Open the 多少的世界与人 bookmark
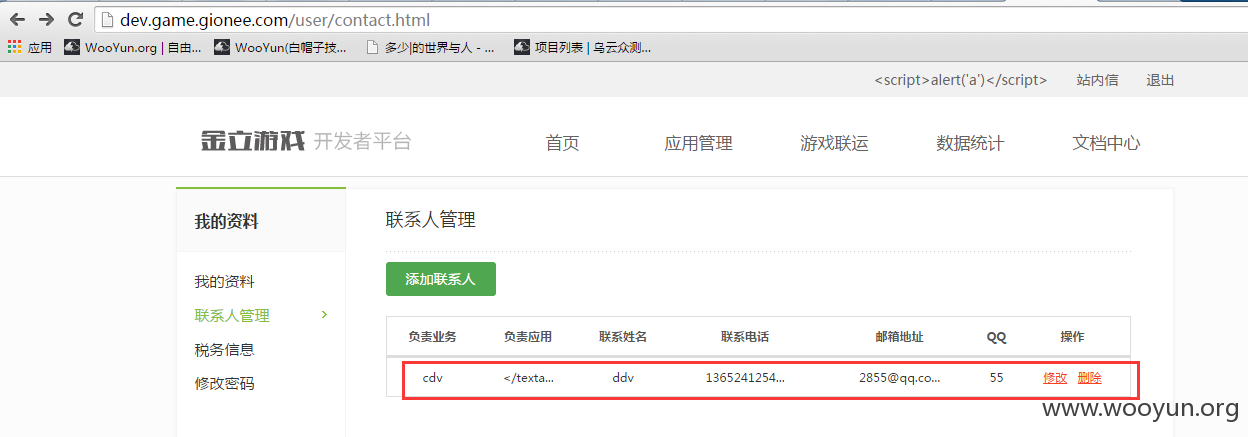1248x437 pixels. pos(430,46)
